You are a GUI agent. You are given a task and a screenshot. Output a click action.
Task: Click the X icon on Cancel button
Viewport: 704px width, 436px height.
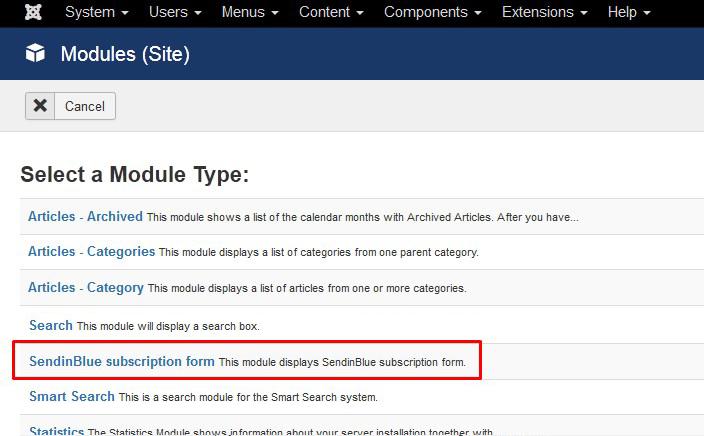pyautogui.click(x=40, y=106)
